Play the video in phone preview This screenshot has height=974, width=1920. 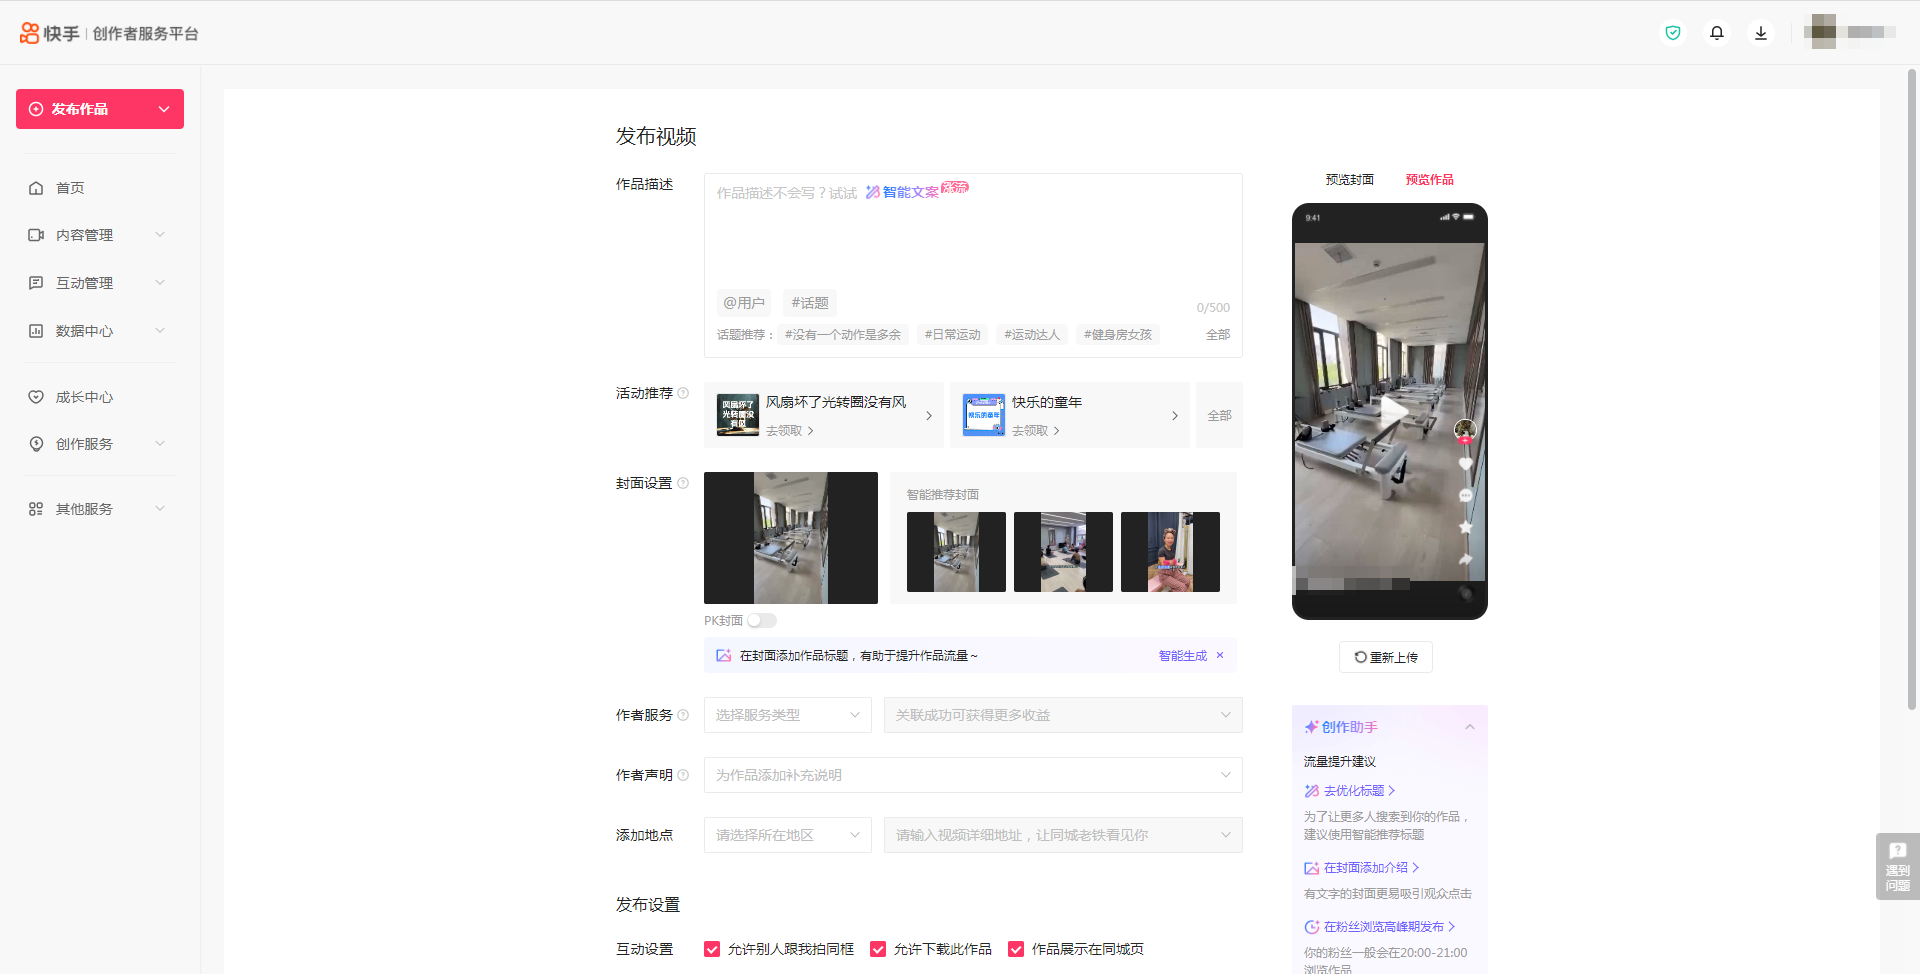click(1394, 409)
